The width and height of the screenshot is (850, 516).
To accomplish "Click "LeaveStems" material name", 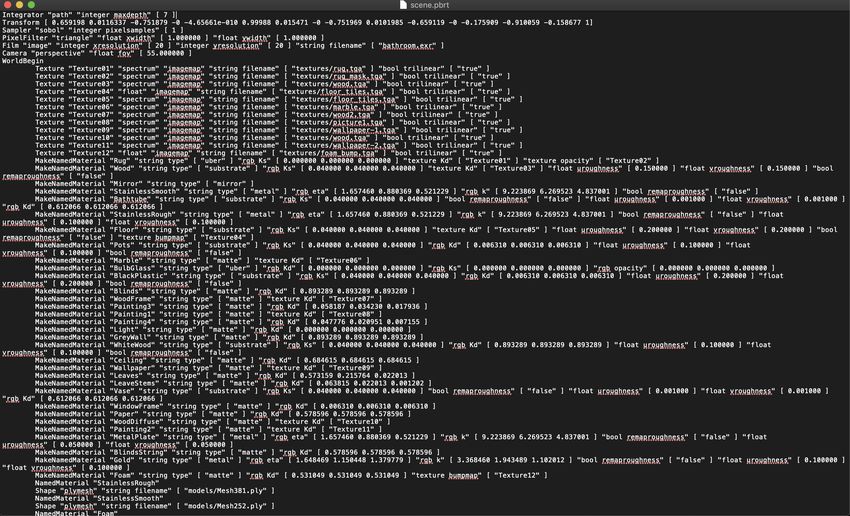I will point(134,383).
